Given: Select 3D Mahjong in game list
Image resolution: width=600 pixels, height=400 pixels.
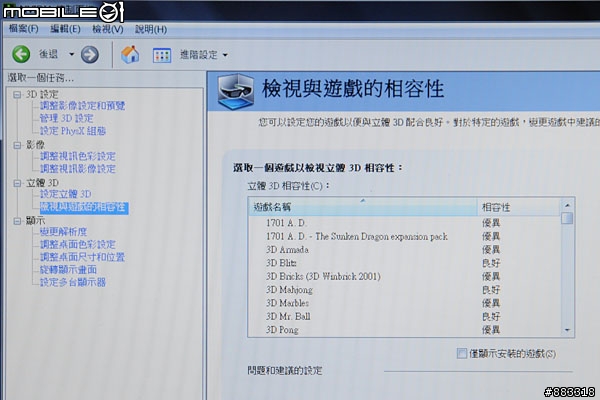Looking at the screenshot, I should point(404,290).
